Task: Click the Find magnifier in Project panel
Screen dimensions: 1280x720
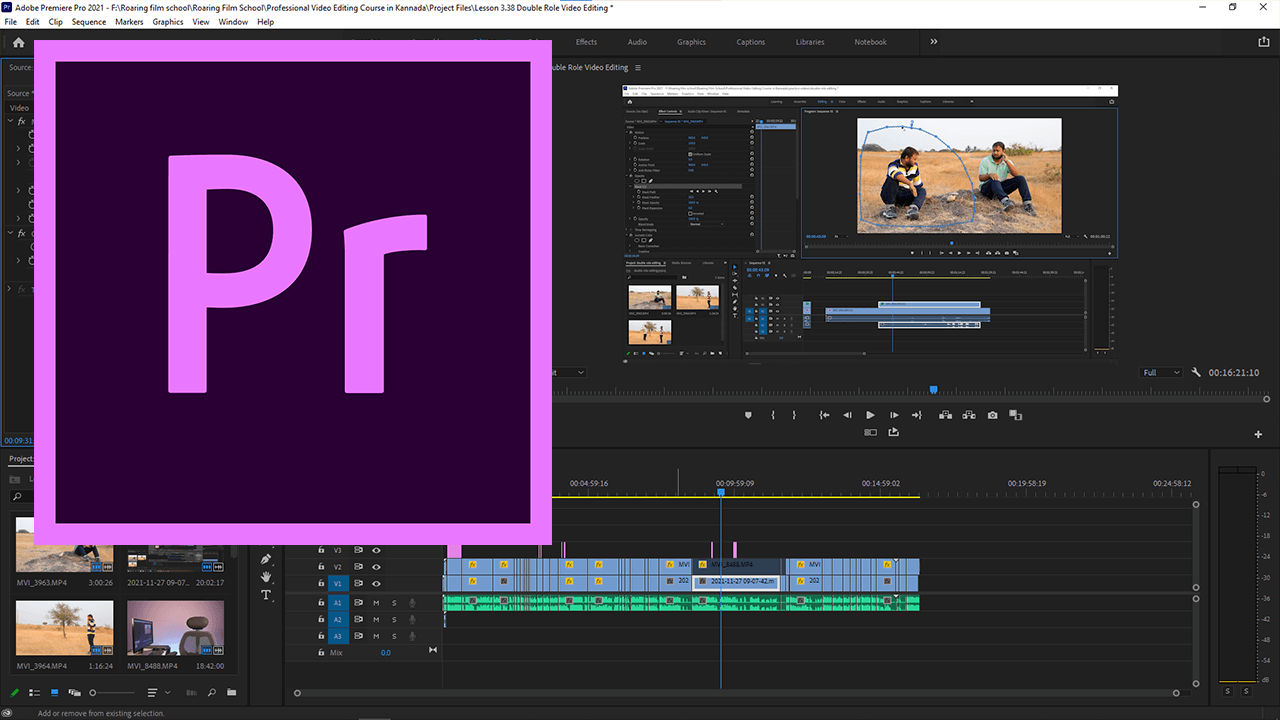Action: tap(211, 692)
